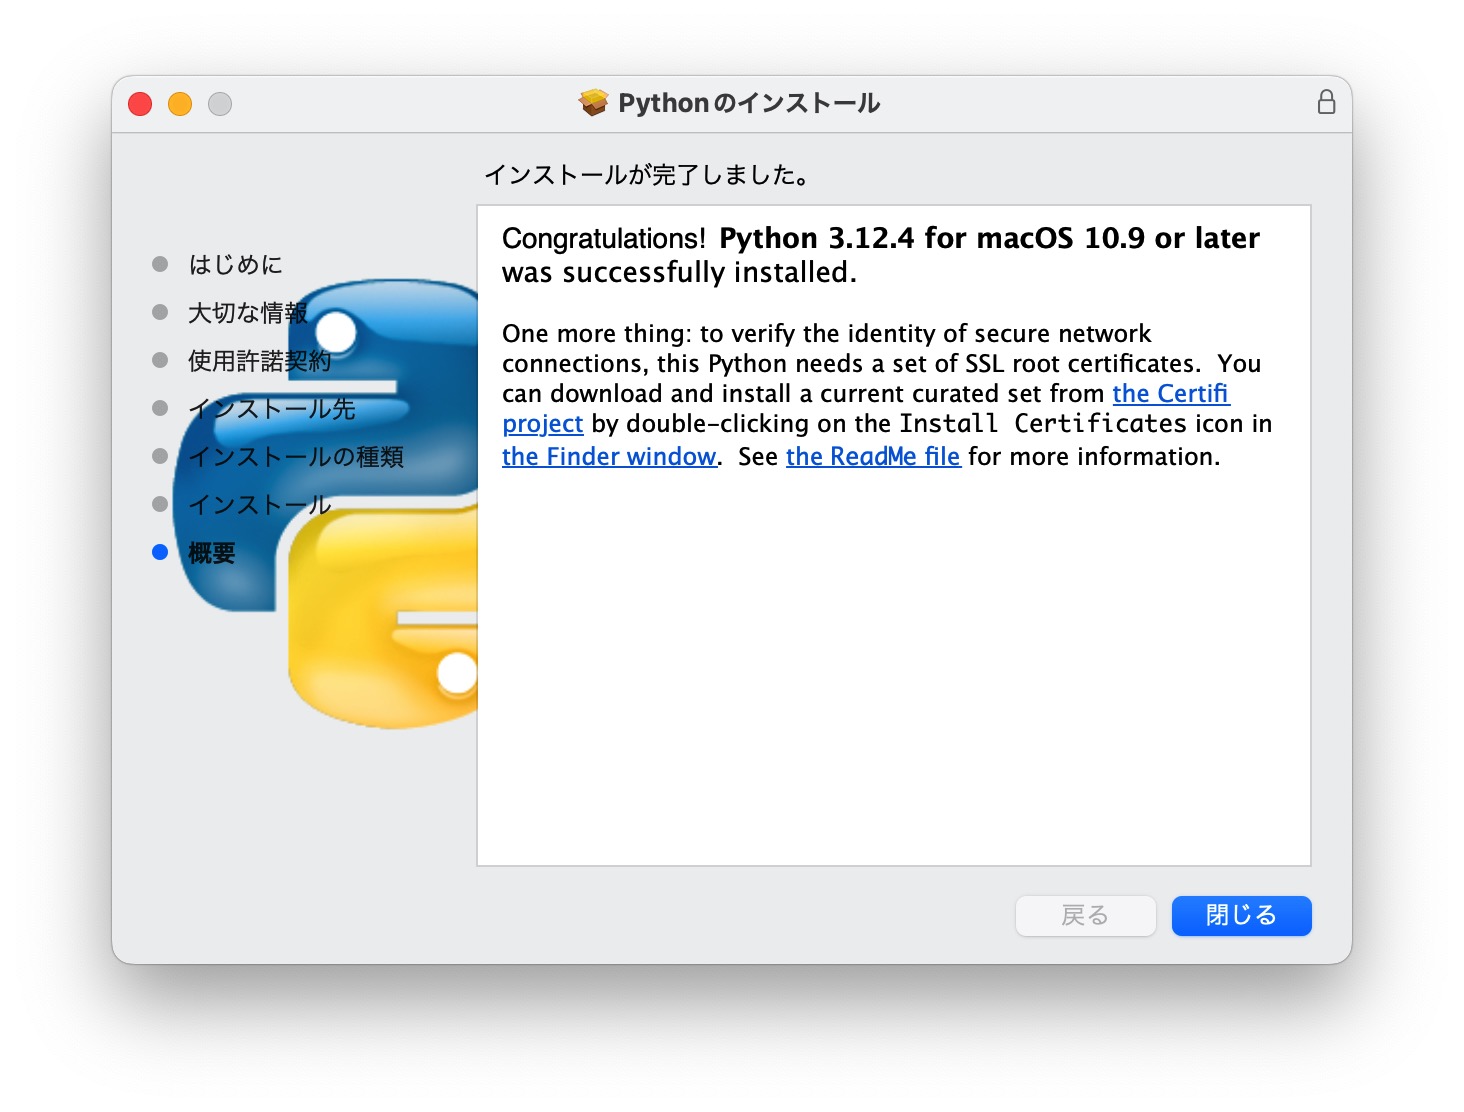Follow the ReadMe file link
Screen dimensions: 1464x1112
tap(872, 457)
